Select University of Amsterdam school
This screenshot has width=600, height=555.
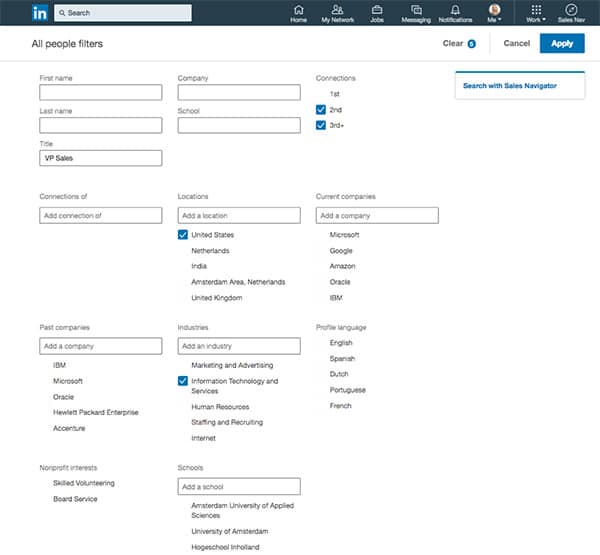[230, 531]
